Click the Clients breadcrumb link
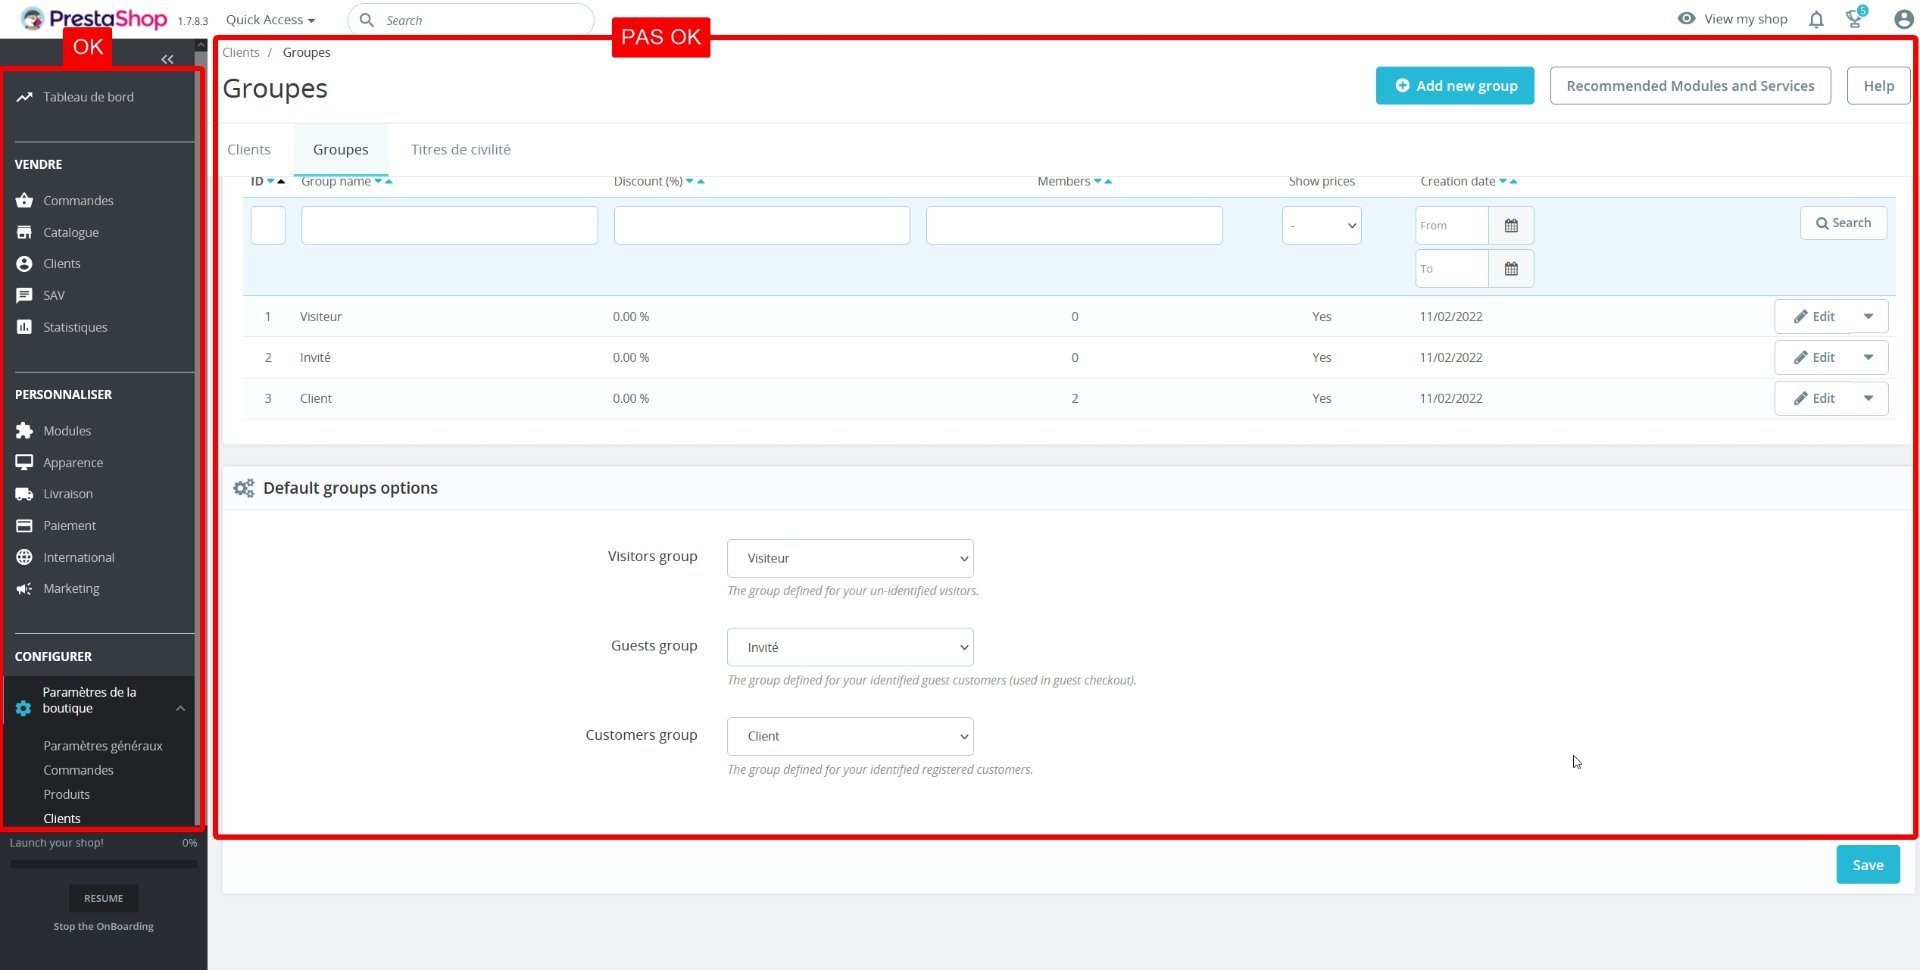The height and width of the screenshot is (970, 1920). click(240, 53)
